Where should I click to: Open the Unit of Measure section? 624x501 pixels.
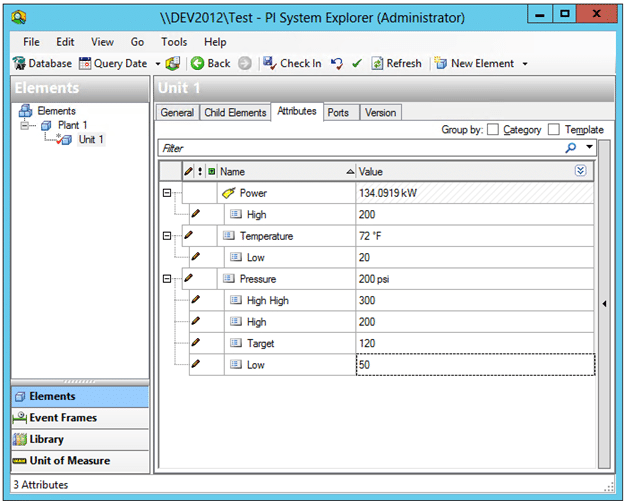click(68, 461)
